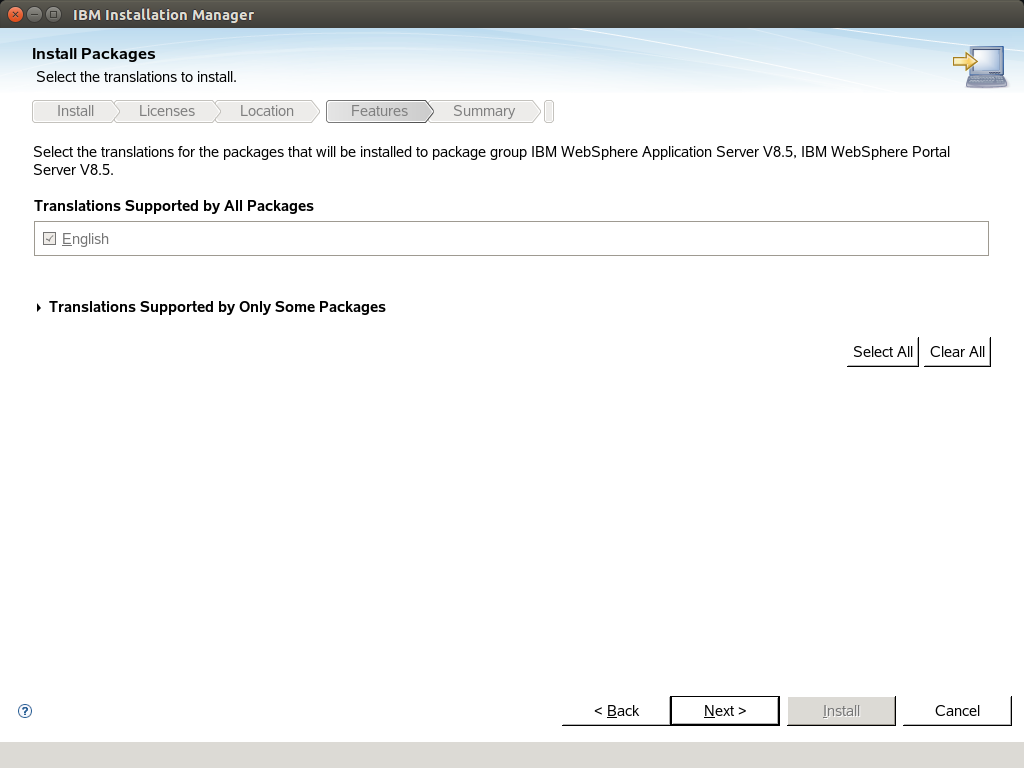
Task: Select the Features wizard step
Action: click(x=379, y=111)
